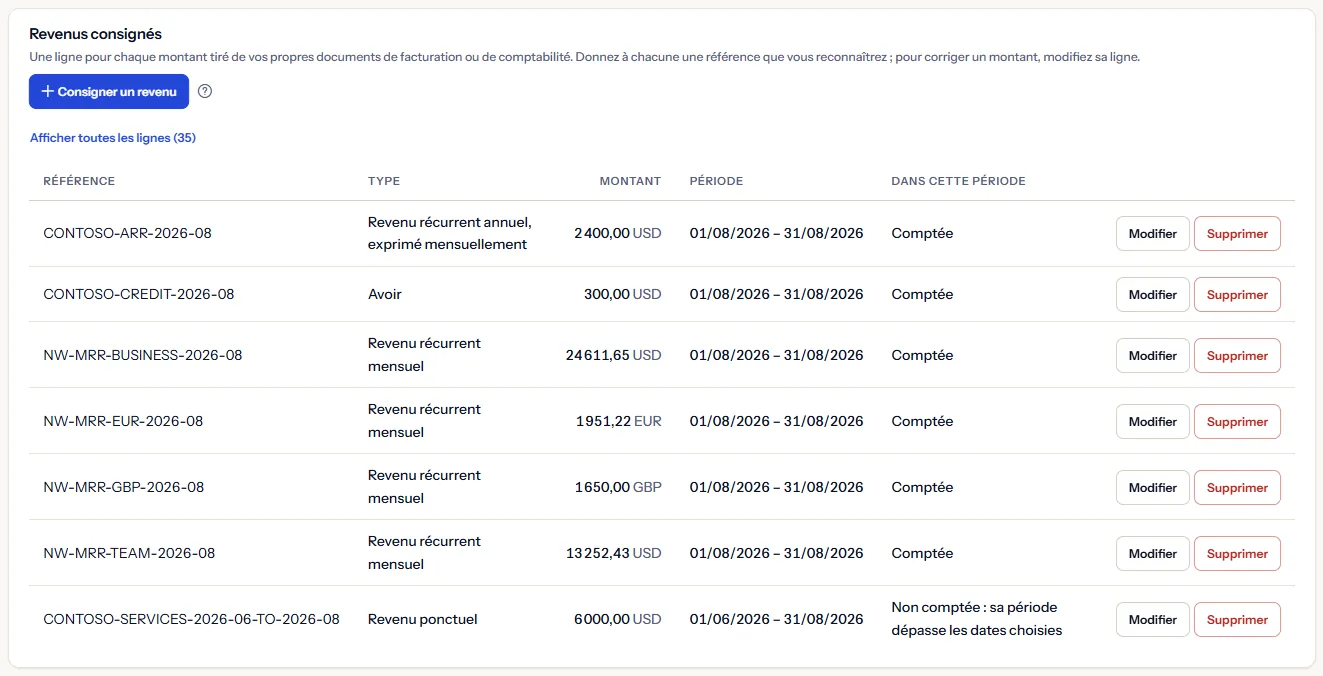Screen dimensions: 1323x676
Task: Modify the CONTOSO-ARR-2026-08 row
Action: [1152, 234]
